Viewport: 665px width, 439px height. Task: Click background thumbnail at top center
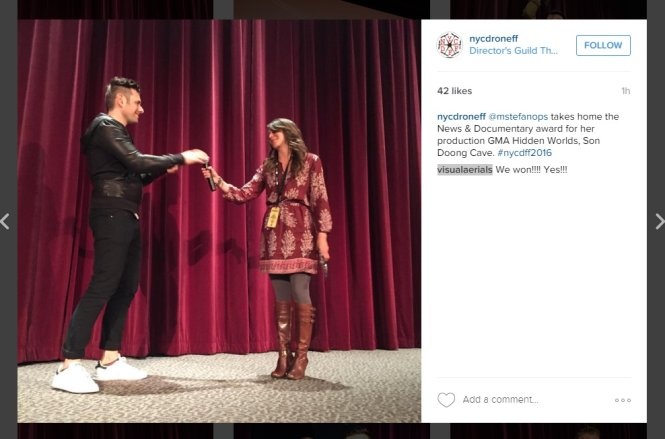coord(332,9)
